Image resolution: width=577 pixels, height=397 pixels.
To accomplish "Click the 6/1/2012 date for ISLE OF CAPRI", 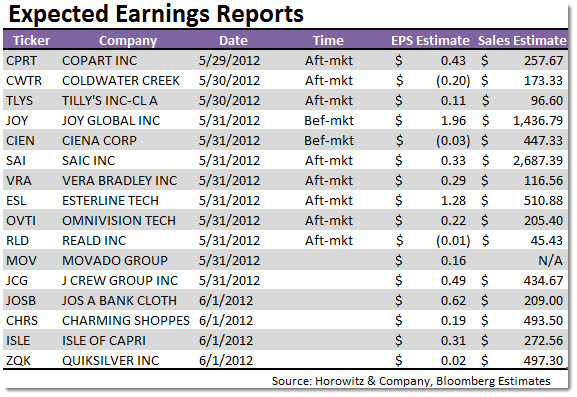I will (226, 341).
